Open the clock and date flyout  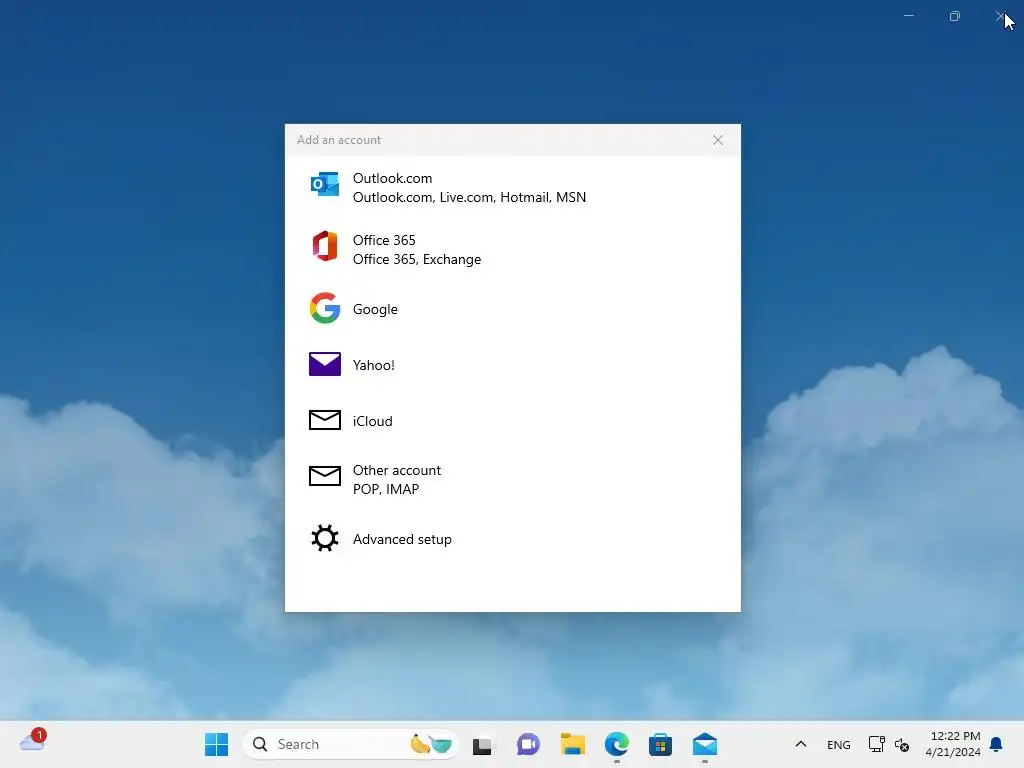pyautogui.click(x=953, y=744)
